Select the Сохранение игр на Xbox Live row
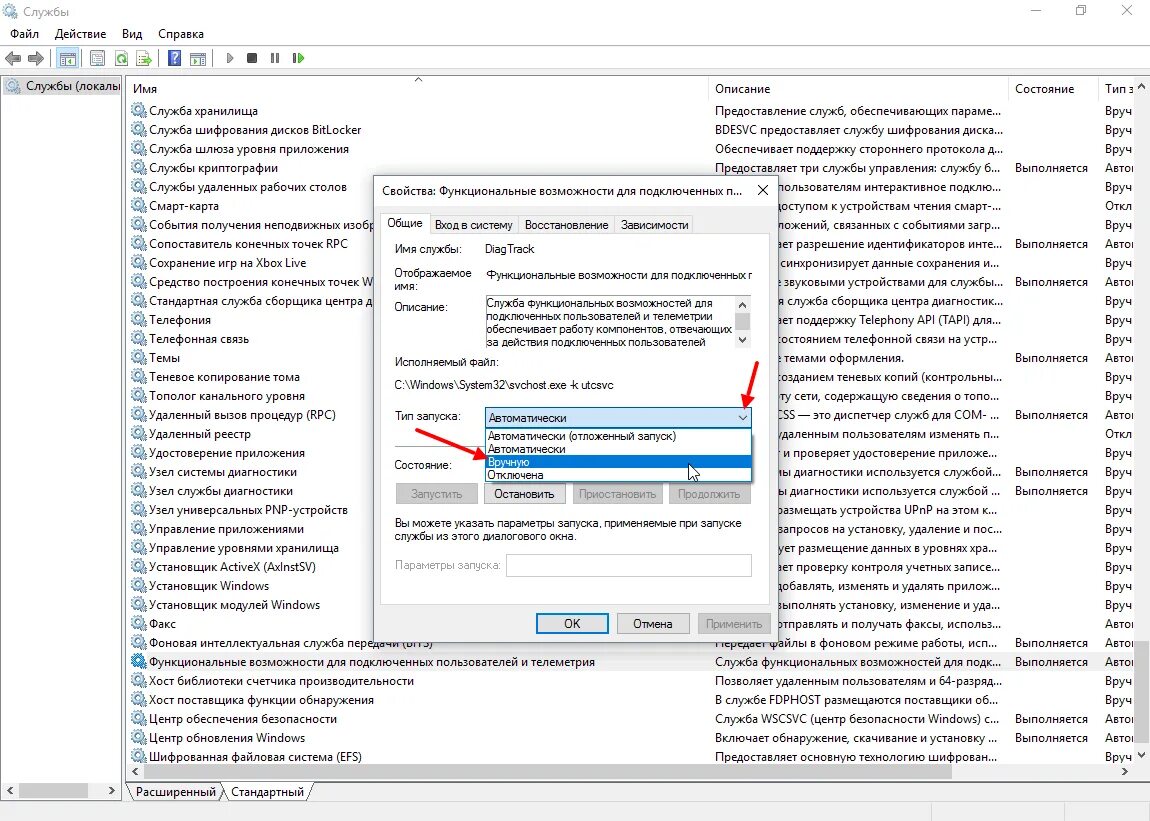Screen dimensions: 1150x821 click(251, 263)
